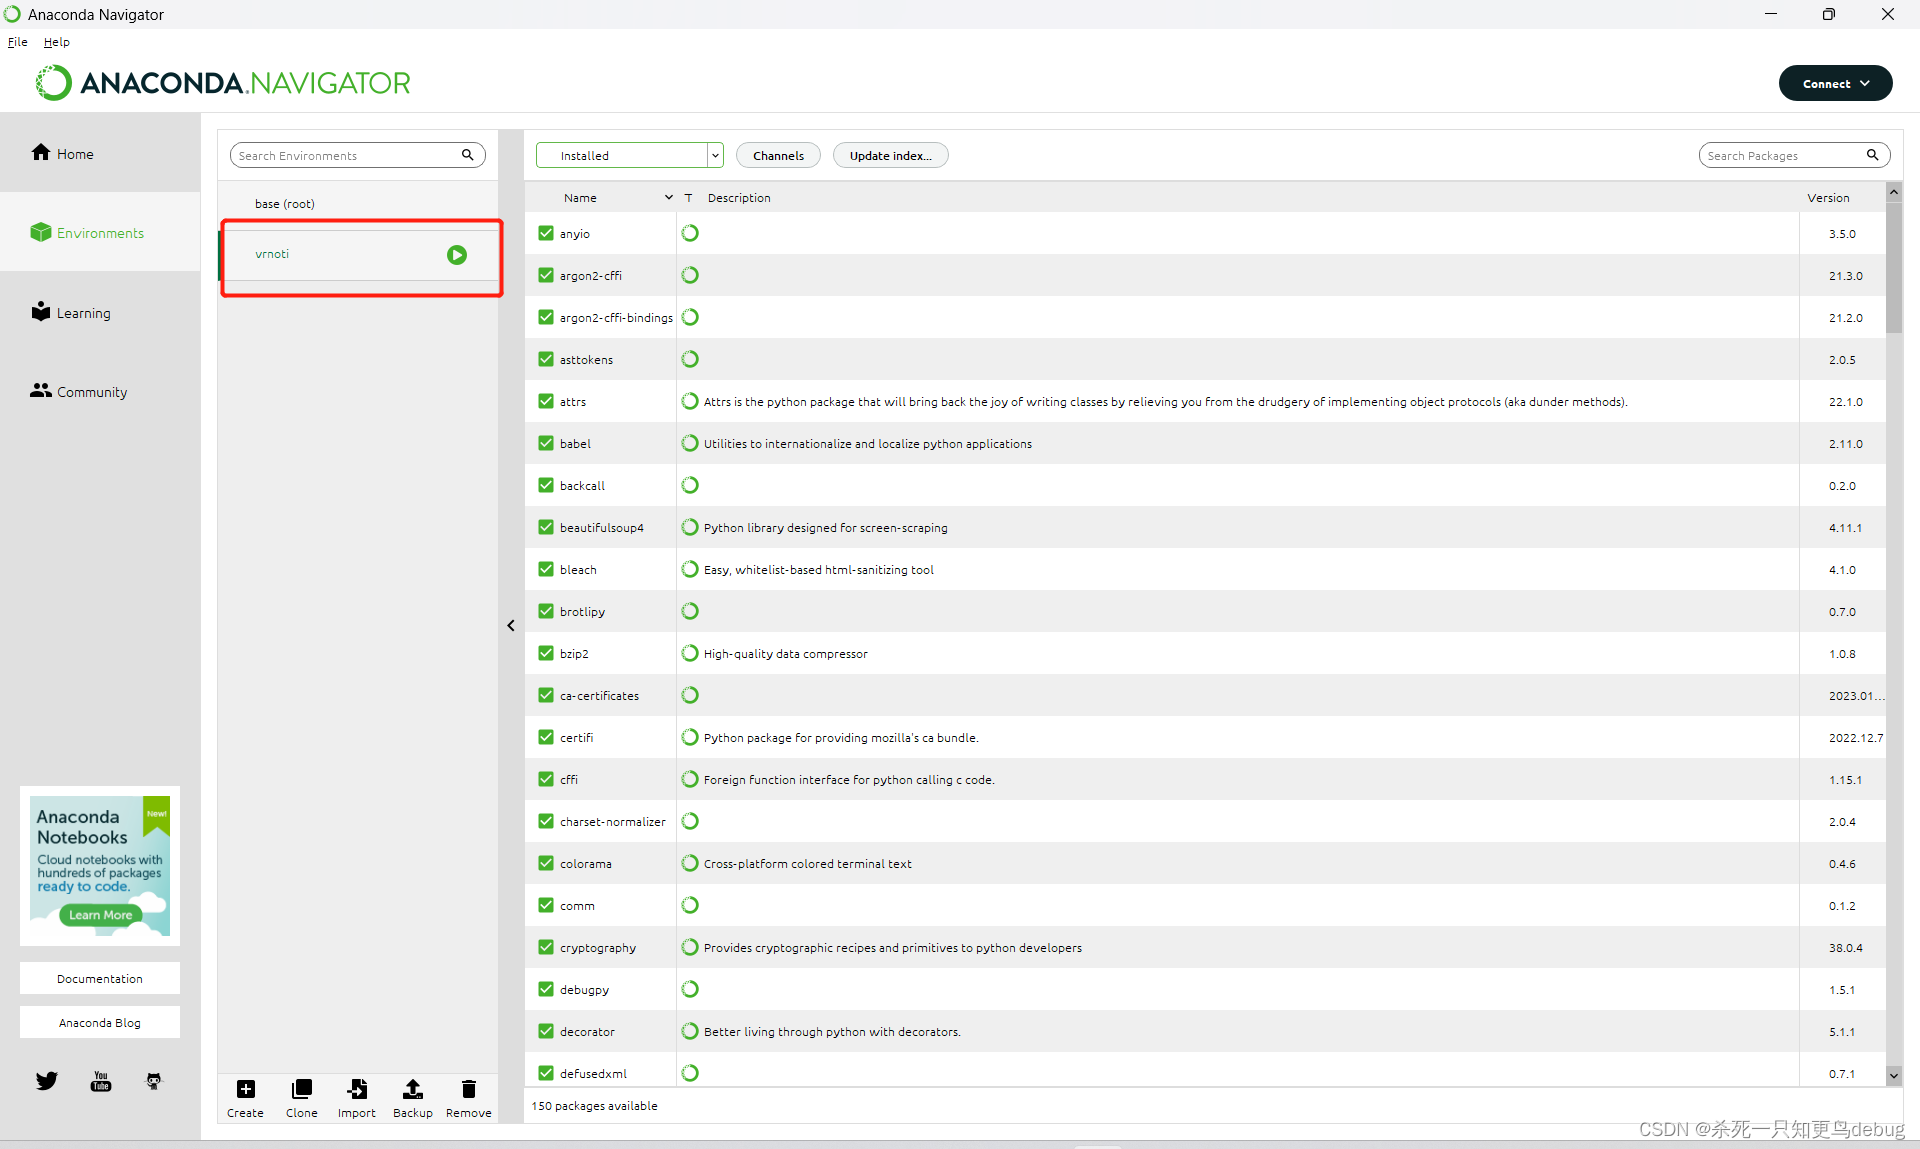Image resolution: width=1920 pixels, height=1149 pixels.
Task: Toggle the anyio package checkbox
Action: [544, 234]
